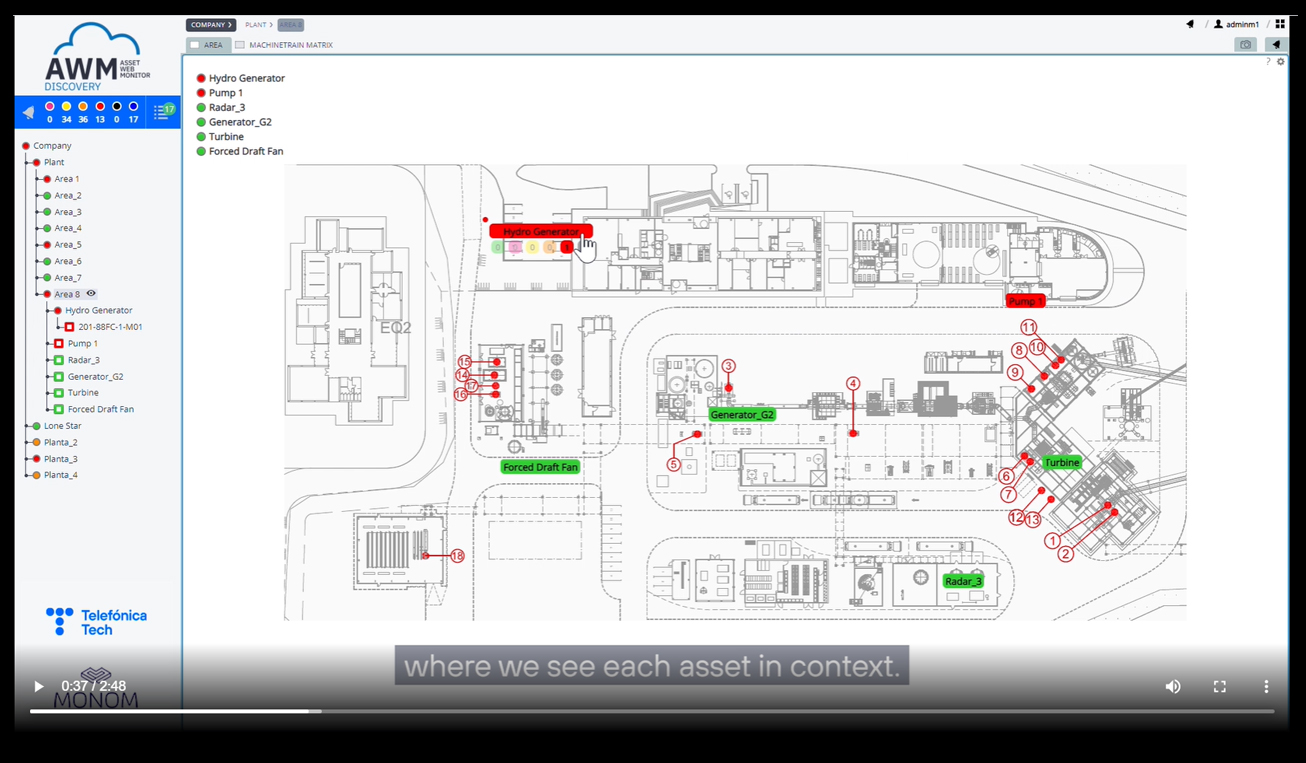Click sensor marker 15 on the map
Viewport: 1306px width, 763px height.
pyautogui.click(x=464, y=361)
